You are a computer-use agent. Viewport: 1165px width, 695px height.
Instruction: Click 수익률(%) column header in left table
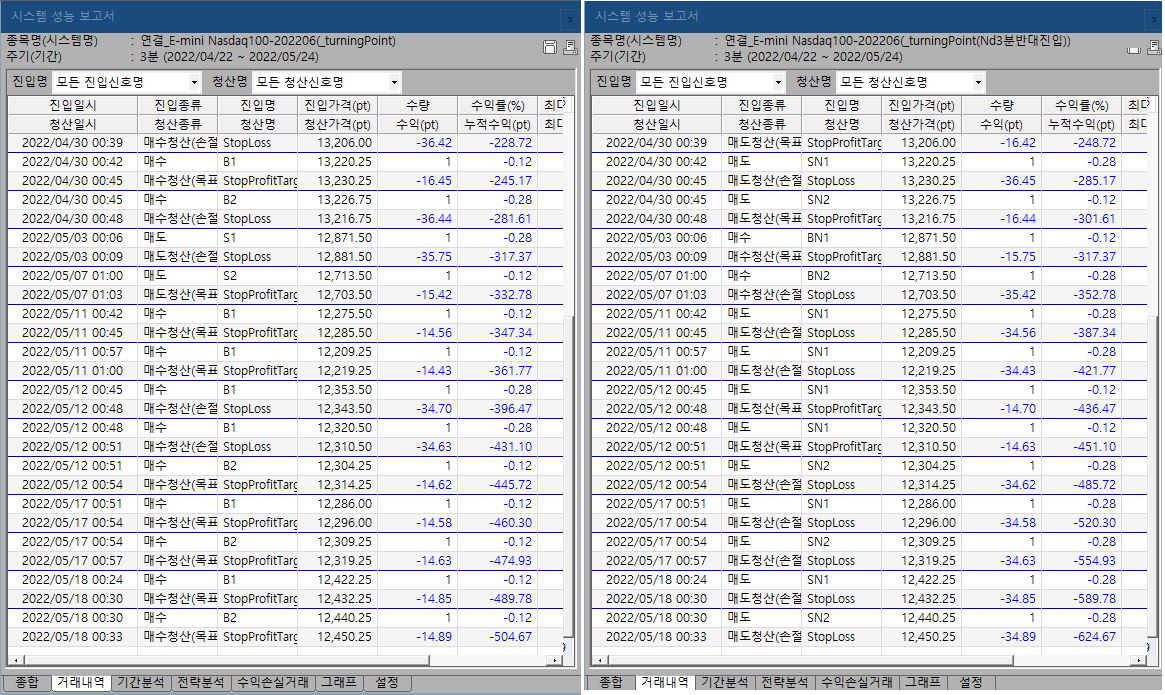click(x=497, y=105)
